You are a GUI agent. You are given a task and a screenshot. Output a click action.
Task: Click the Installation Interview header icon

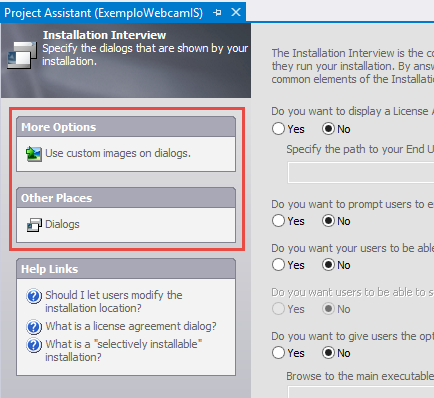pyautogui.click(x=21, y=55)
